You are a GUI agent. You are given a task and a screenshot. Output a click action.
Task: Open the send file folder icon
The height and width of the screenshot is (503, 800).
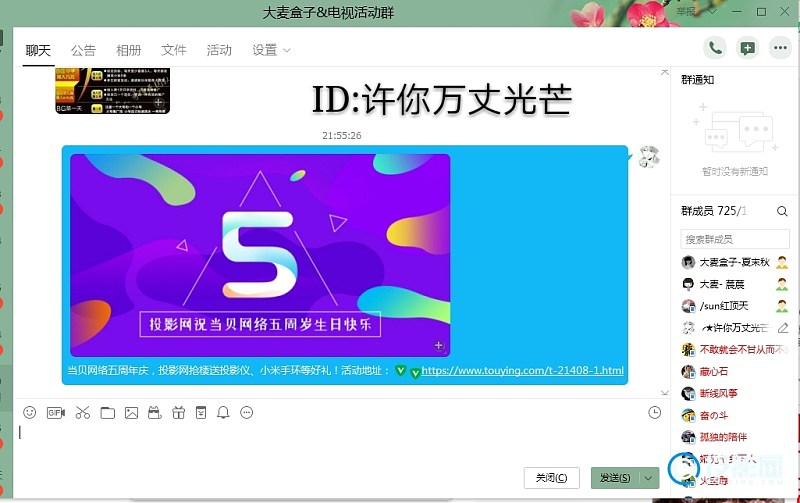108,413
